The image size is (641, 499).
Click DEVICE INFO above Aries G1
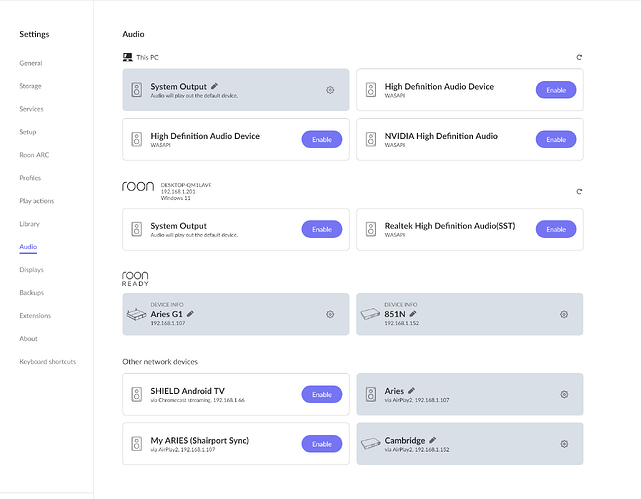click(x=167, y=304)
